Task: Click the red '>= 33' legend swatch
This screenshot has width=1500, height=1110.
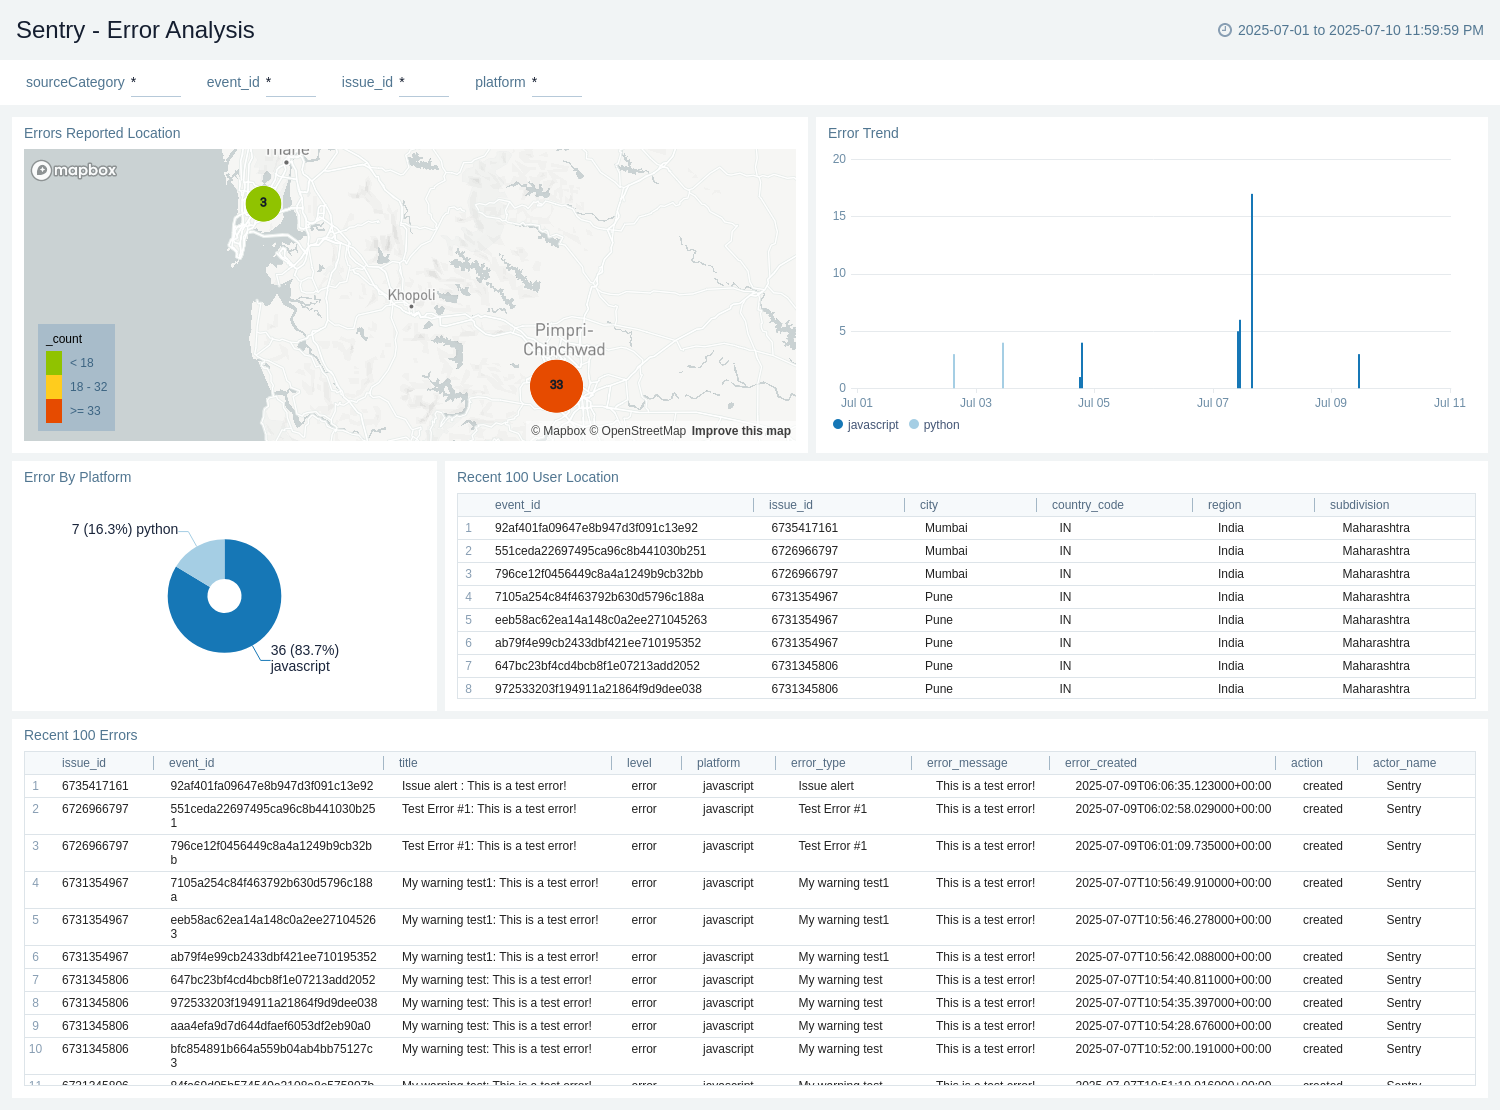Action: tap(54, 411)
